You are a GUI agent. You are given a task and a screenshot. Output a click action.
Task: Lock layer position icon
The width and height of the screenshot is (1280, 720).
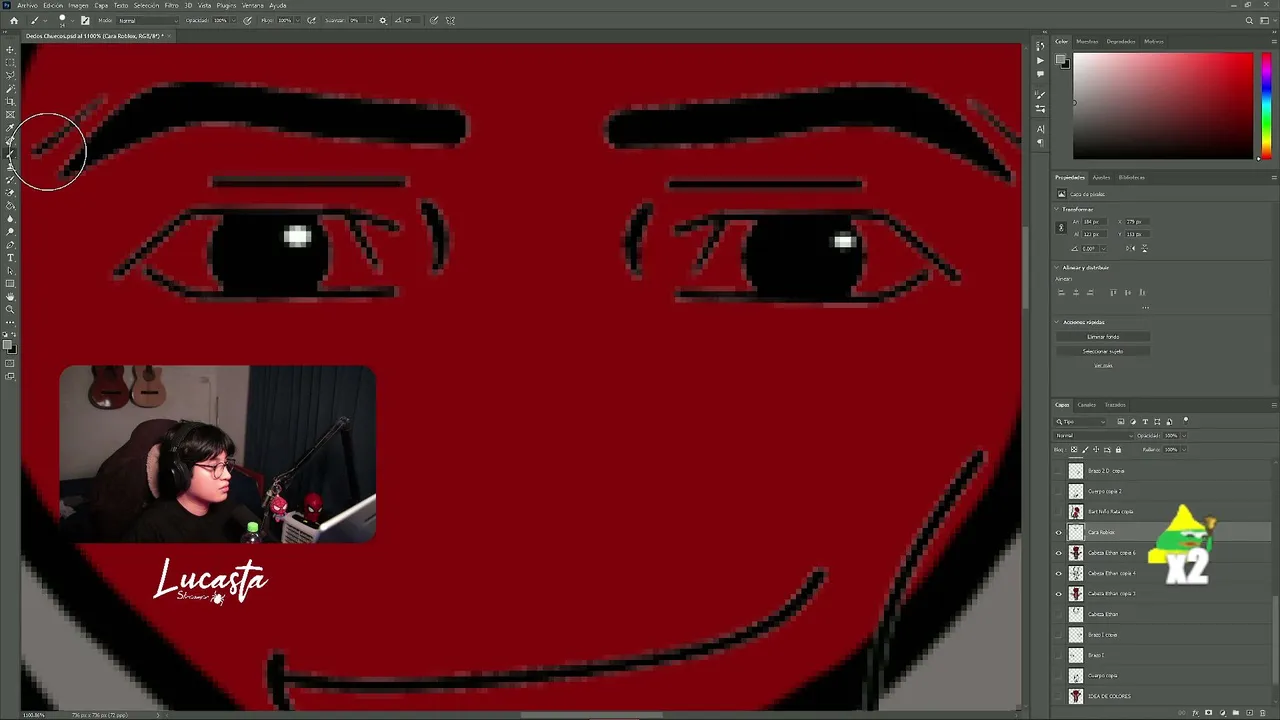point(1096,449)
